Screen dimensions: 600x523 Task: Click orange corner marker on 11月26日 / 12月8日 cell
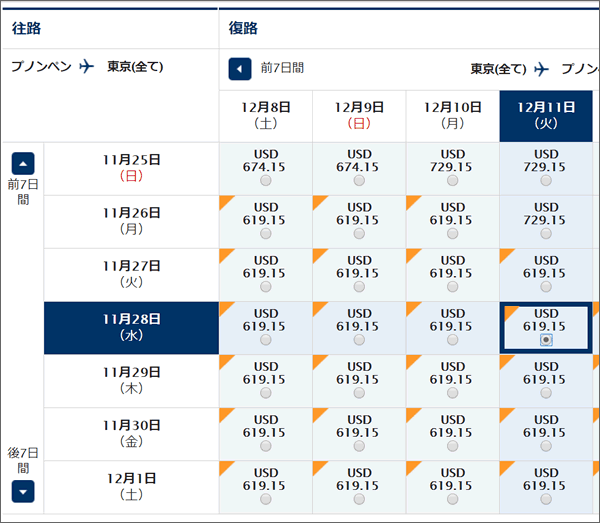coord(225,201)
